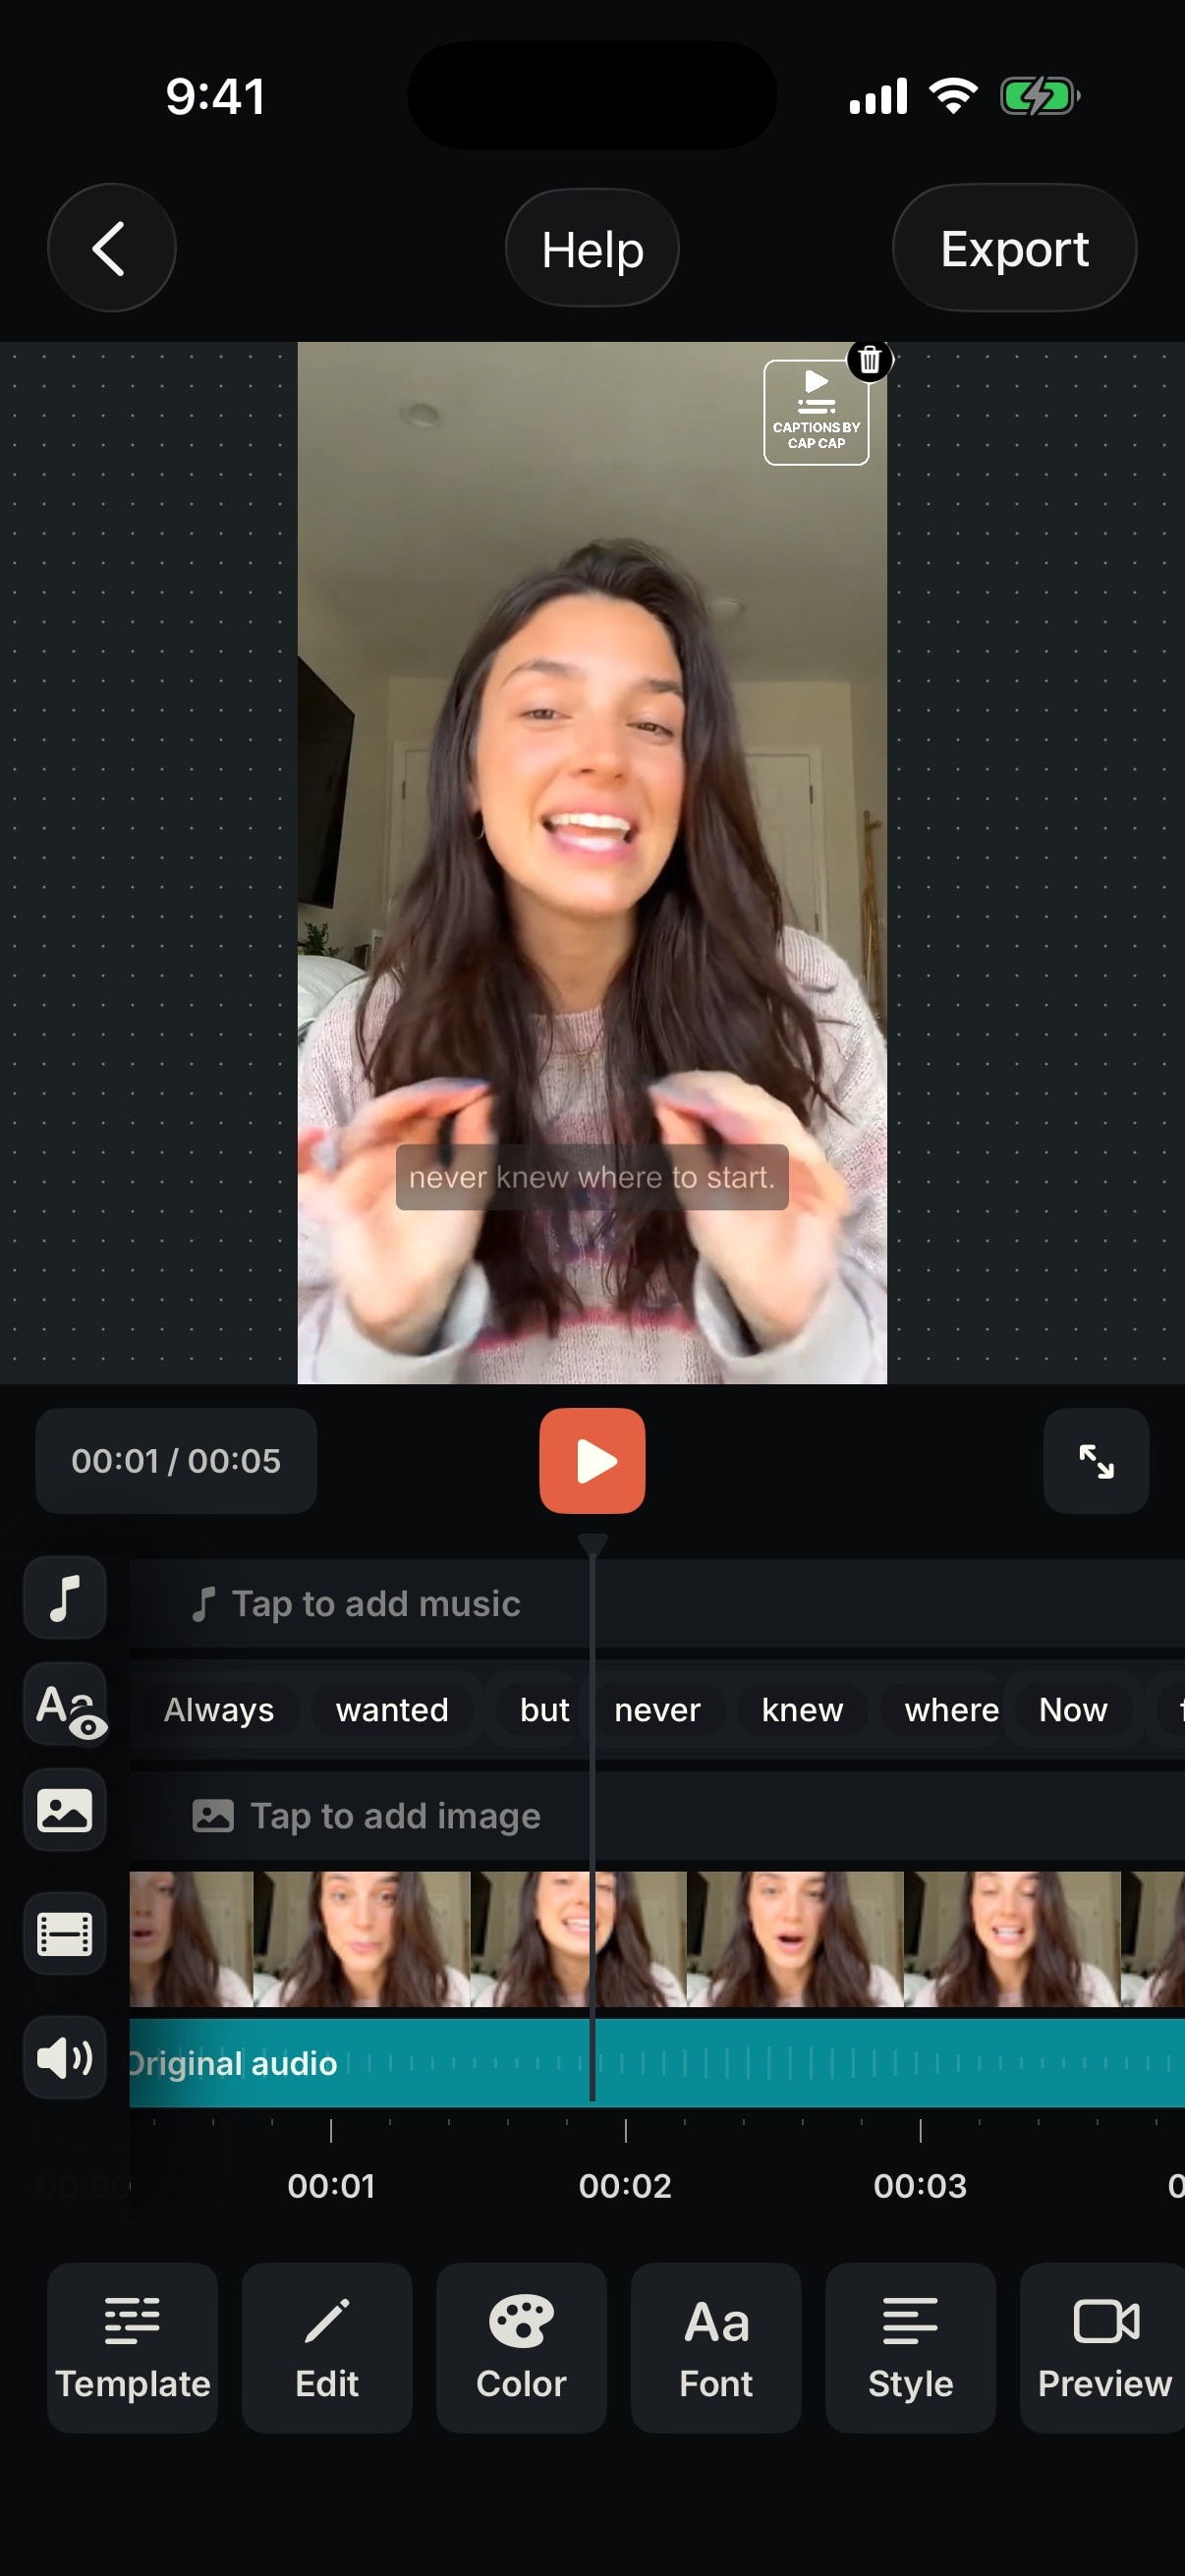Screen dimensions: 1185x2576
Task: Select the caption word "wanted"
Action: coord(392,1710)
